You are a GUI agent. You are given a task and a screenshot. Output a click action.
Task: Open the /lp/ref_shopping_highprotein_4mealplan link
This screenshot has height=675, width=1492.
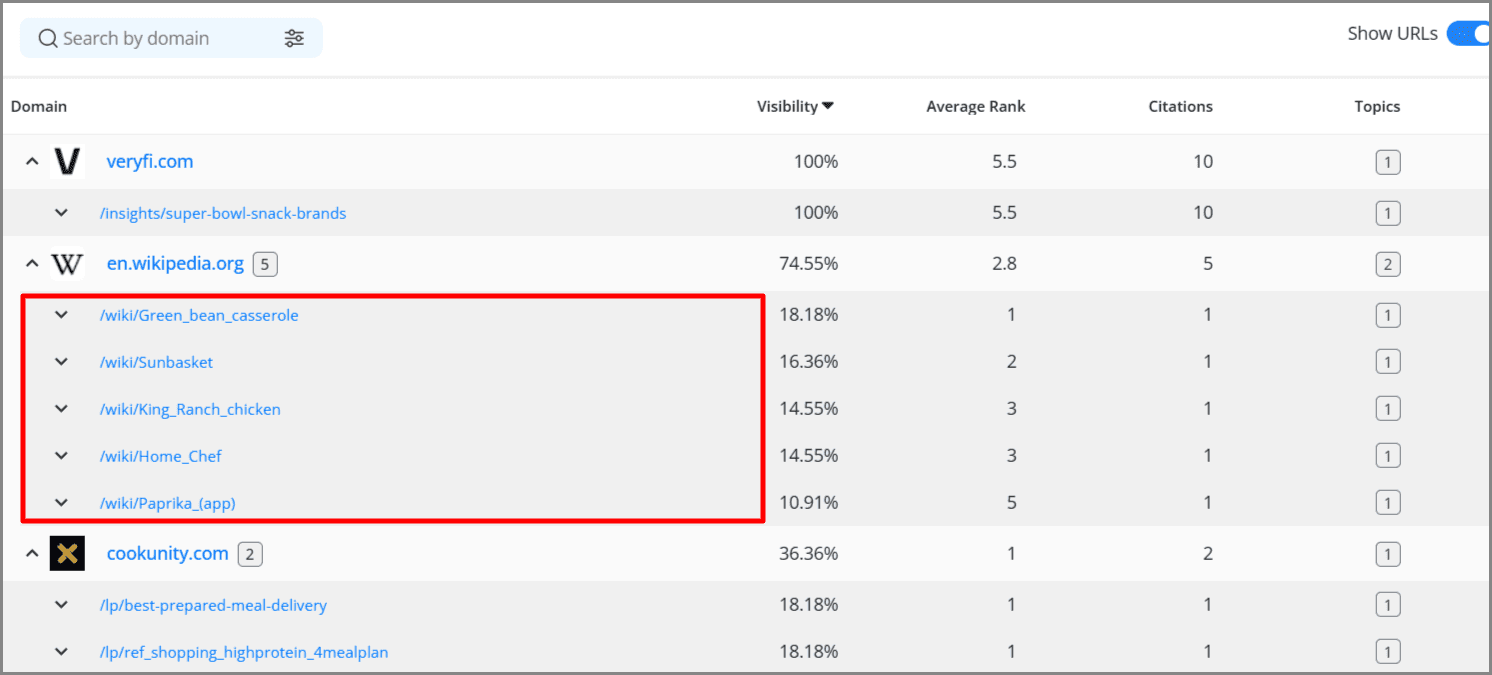pyautogui.click(x=244, y=652)
